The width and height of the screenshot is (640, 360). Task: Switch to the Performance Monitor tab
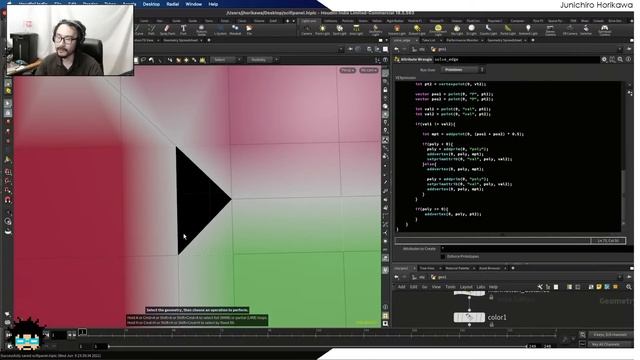462,40
